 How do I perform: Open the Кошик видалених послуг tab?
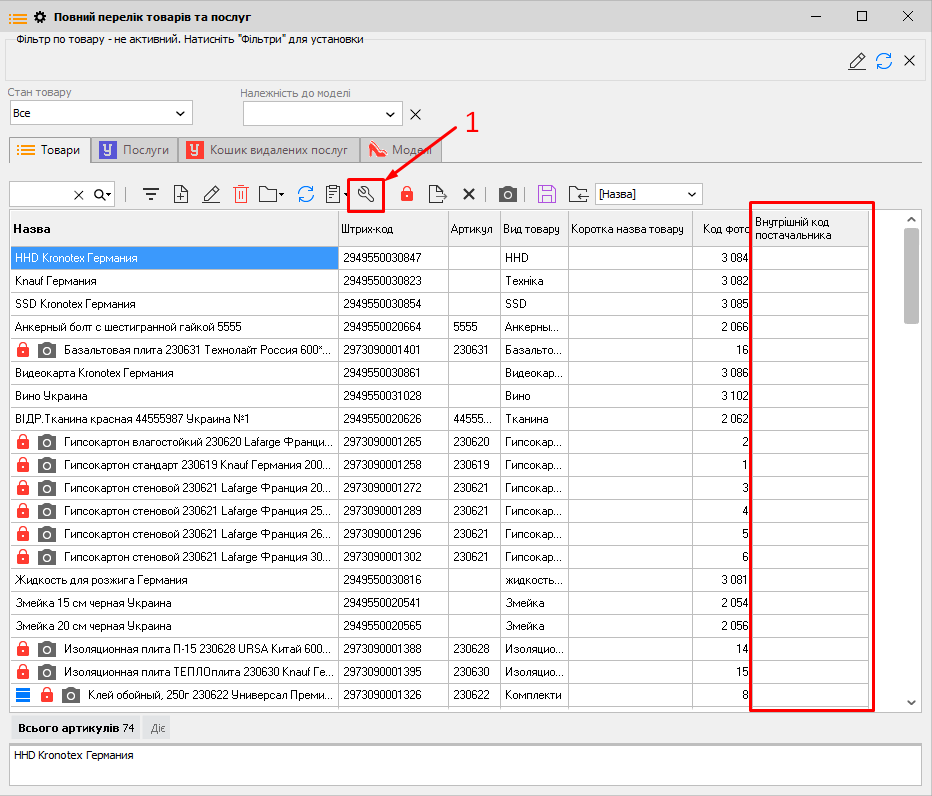pos(269,150)
